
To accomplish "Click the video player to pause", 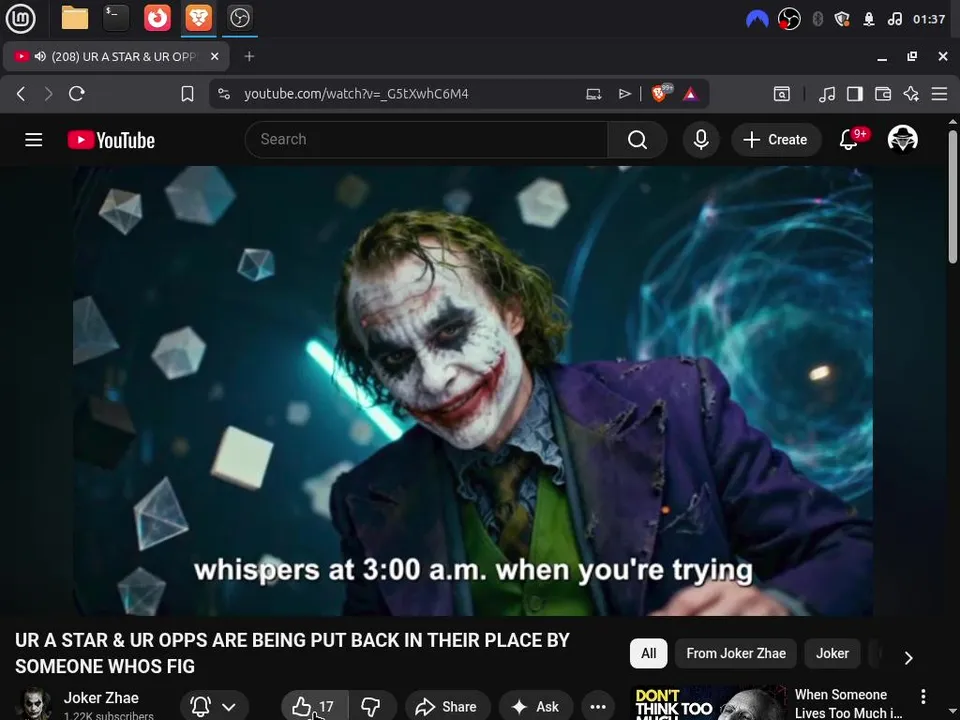I will 473,391.
